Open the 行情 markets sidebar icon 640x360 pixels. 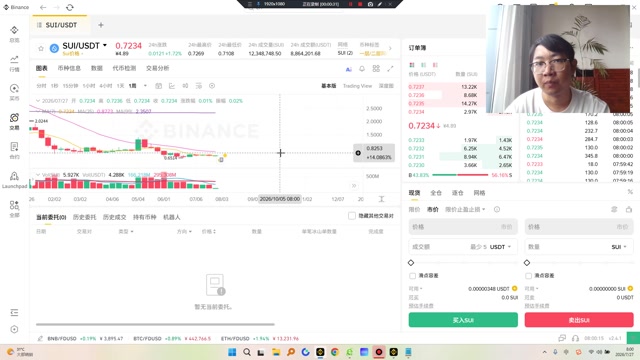click(x=14, y=59)
